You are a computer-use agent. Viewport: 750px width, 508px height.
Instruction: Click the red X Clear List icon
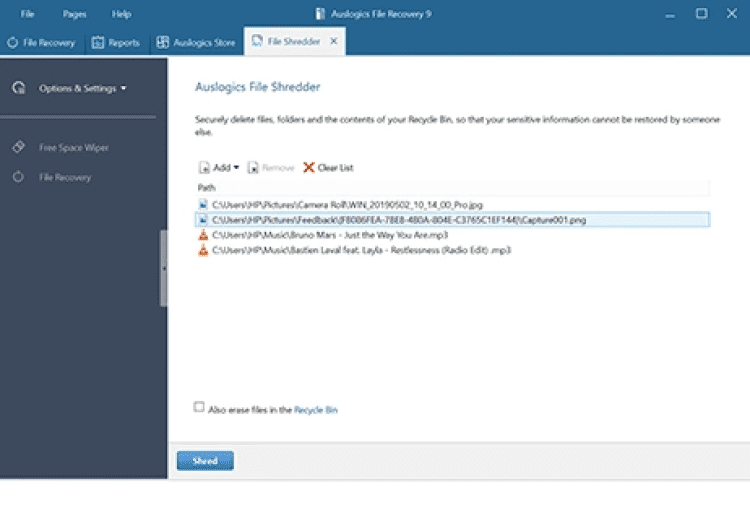(x=309, y=167)
